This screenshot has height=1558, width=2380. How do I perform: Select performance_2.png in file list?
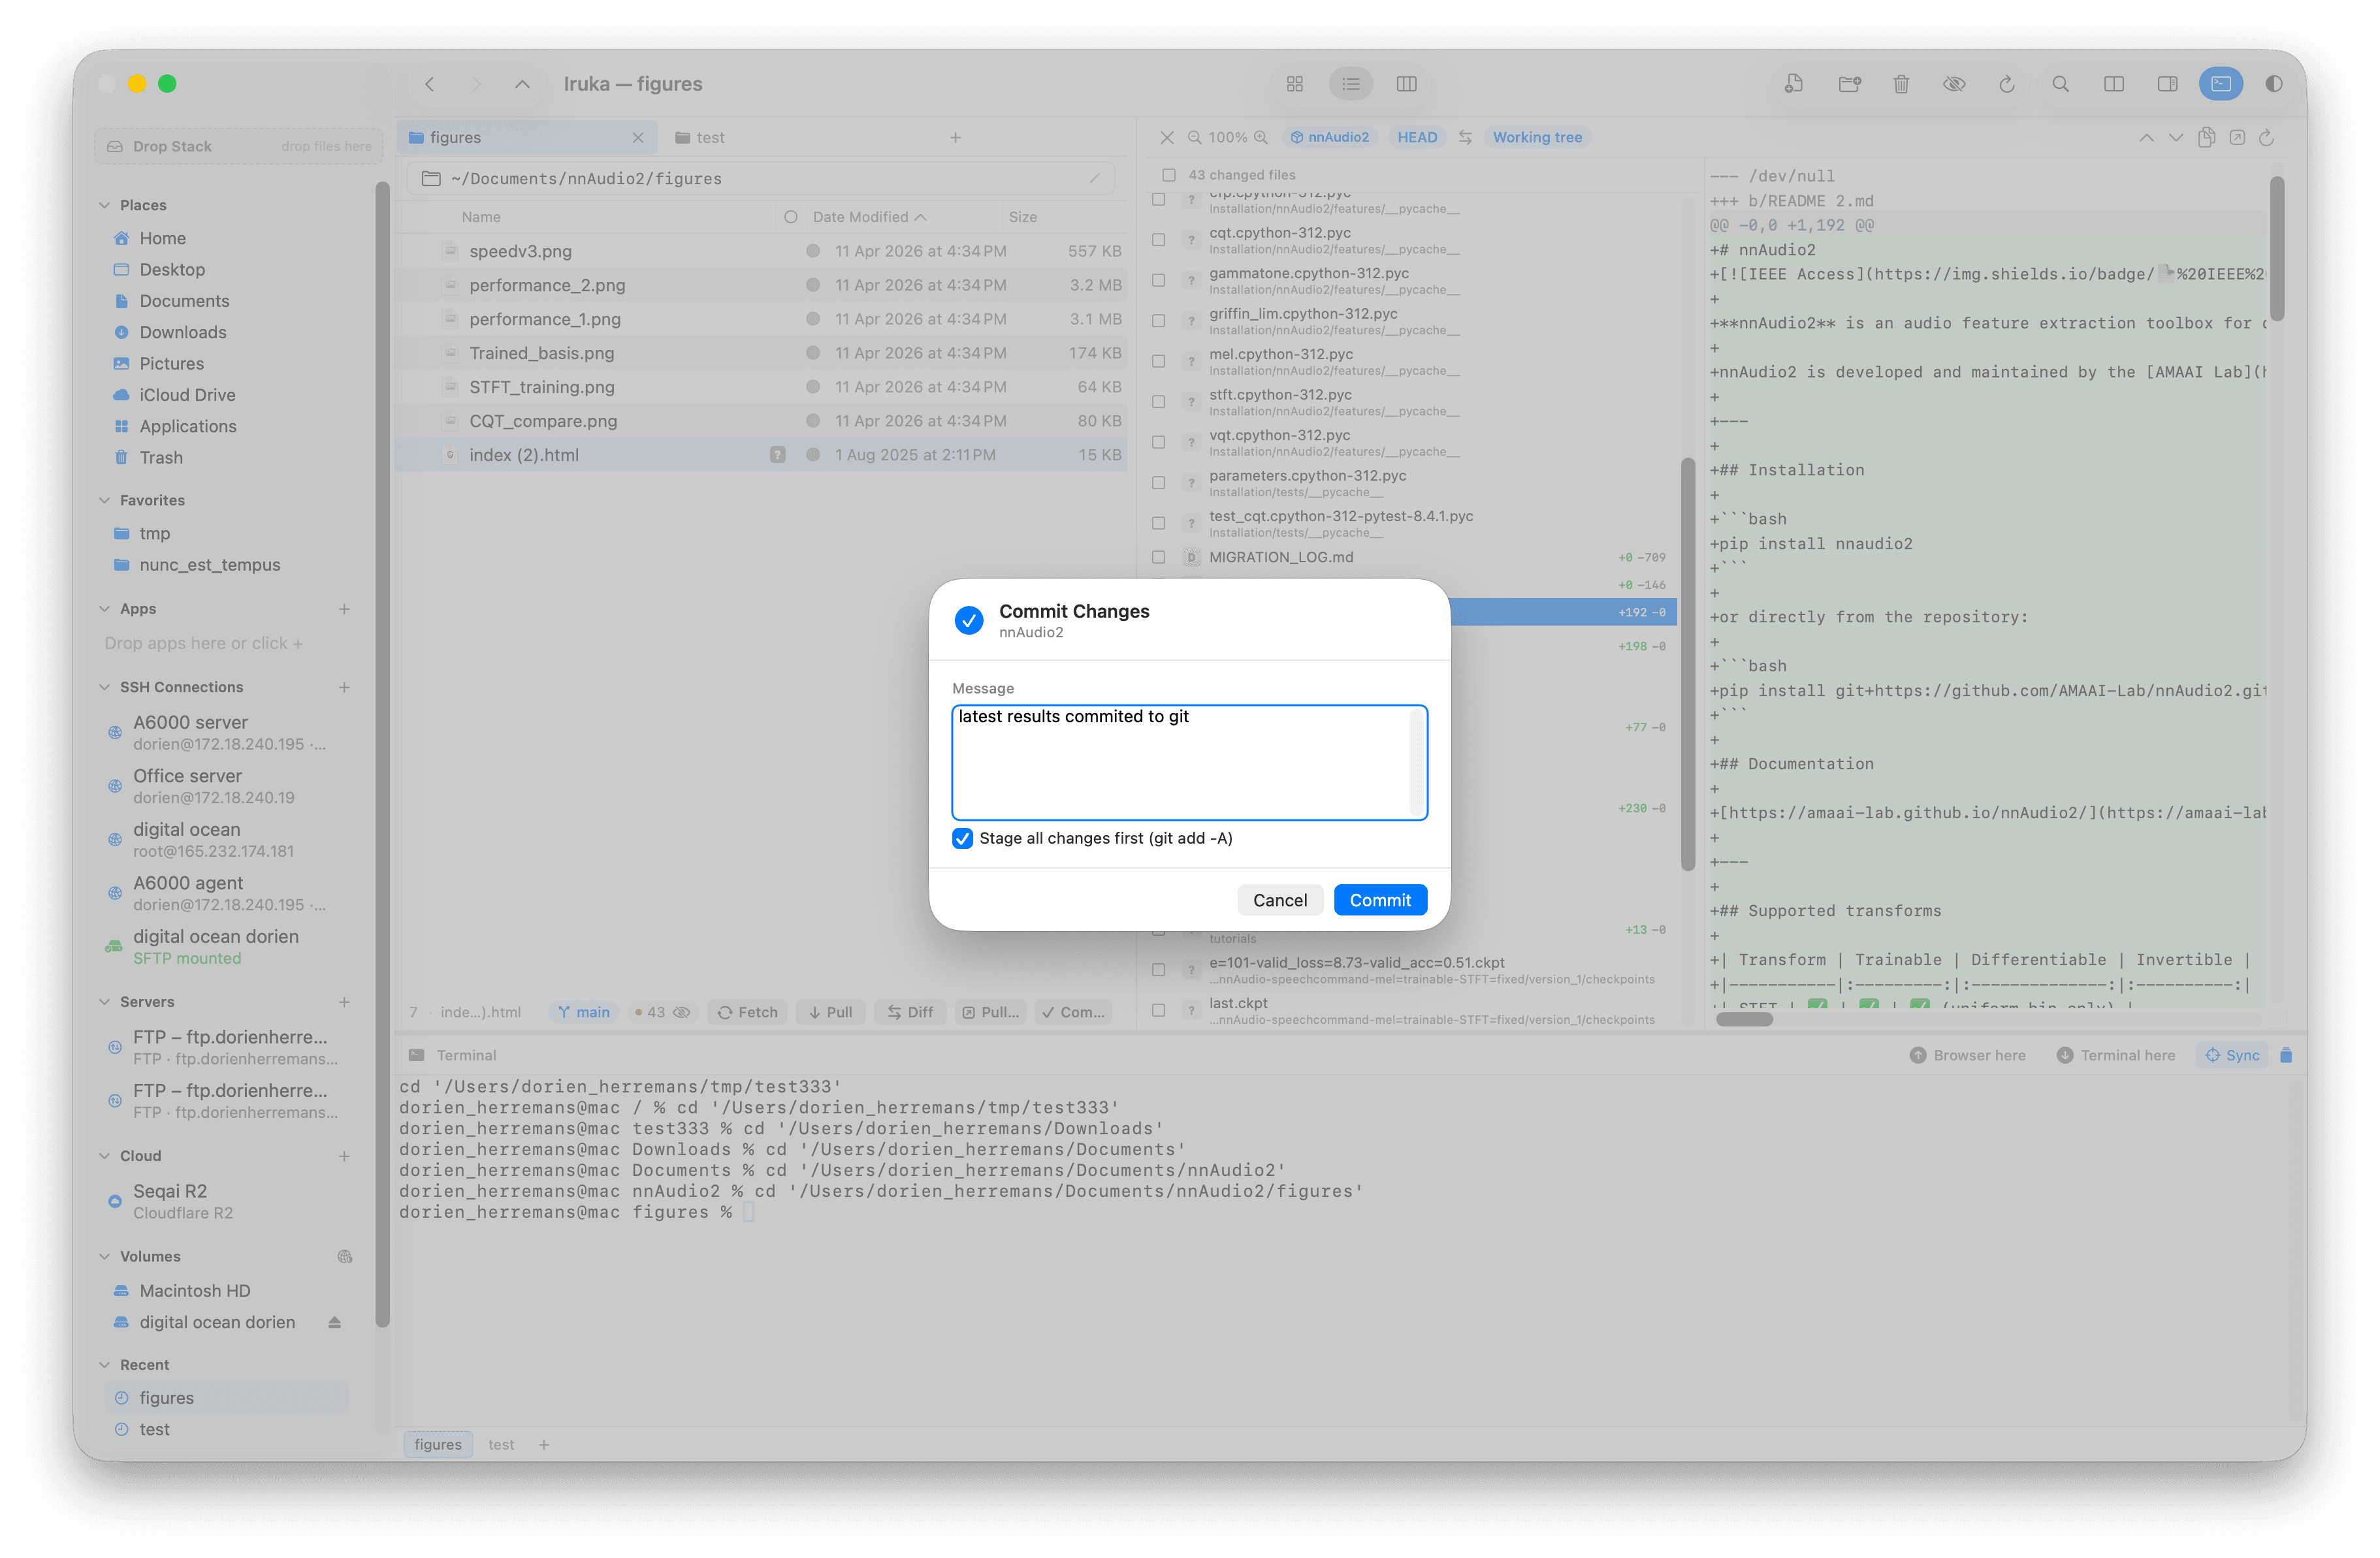pos(760,285)
